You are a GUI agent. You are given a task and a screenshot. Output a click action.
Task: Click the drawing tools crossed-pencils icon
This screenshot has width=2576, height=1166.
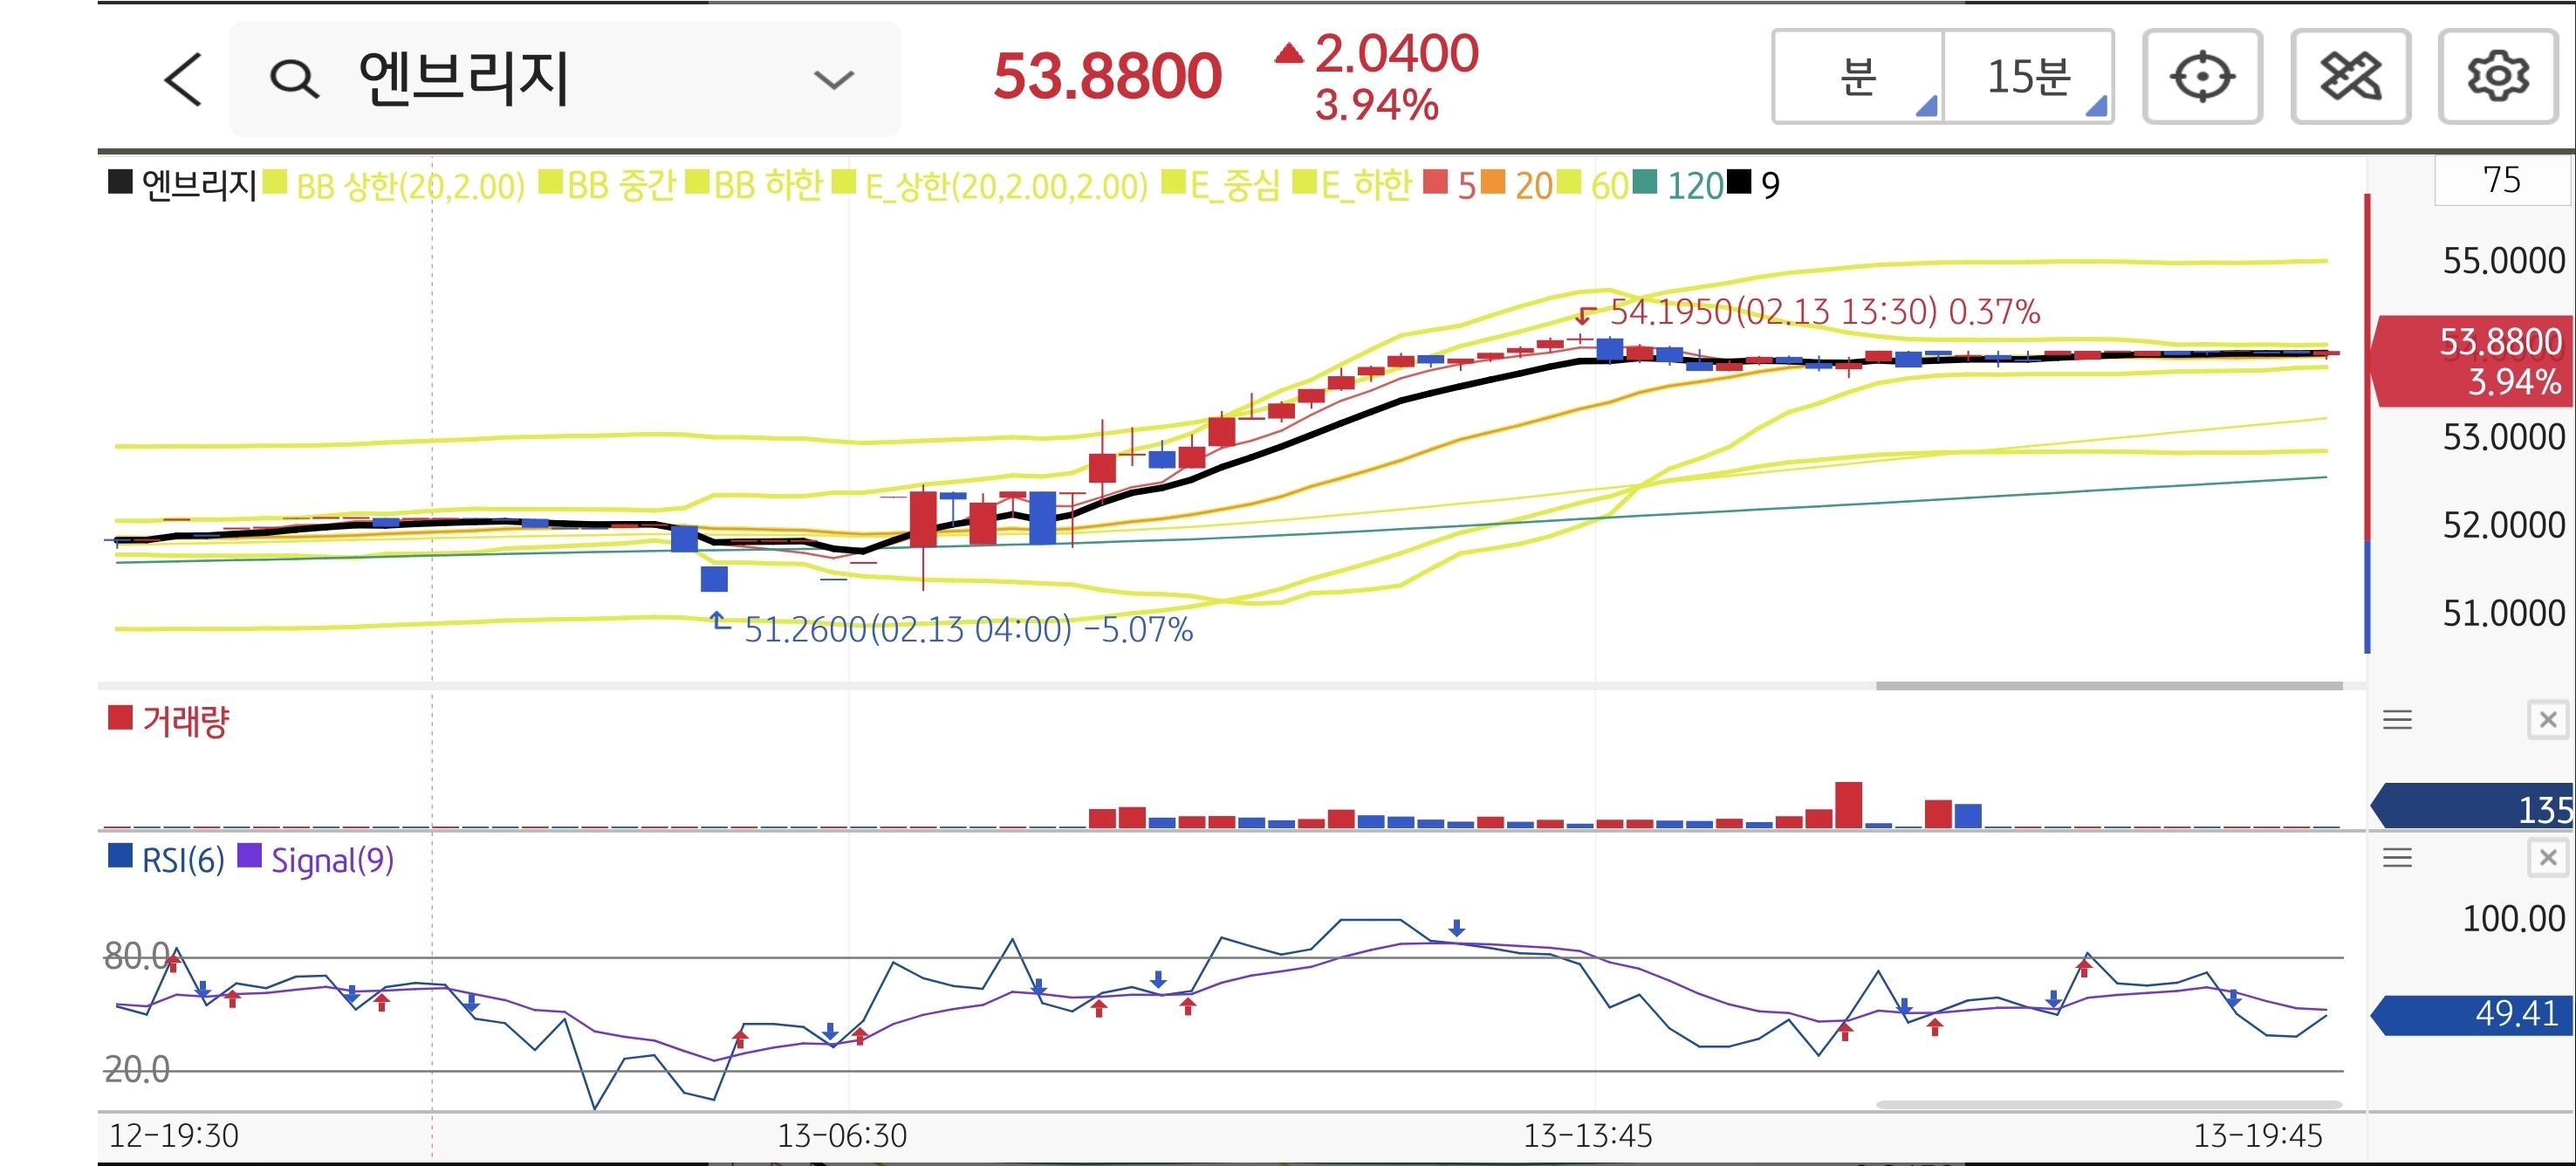[2350, 77]
